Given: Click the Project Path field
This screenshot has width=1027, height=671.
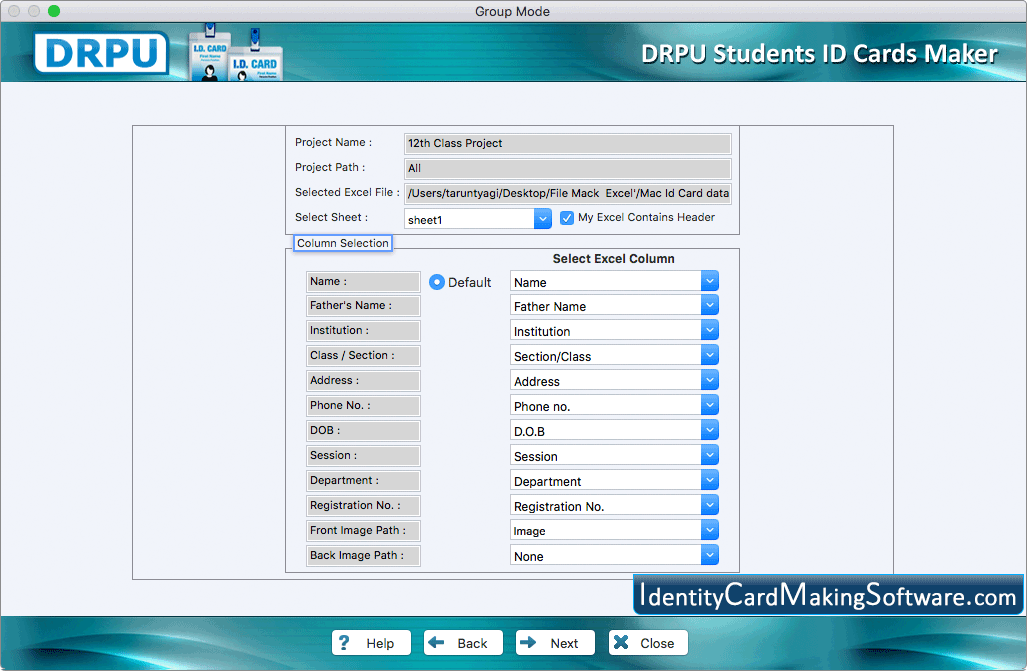Looking at the screenshot, I should coord(568,168).
